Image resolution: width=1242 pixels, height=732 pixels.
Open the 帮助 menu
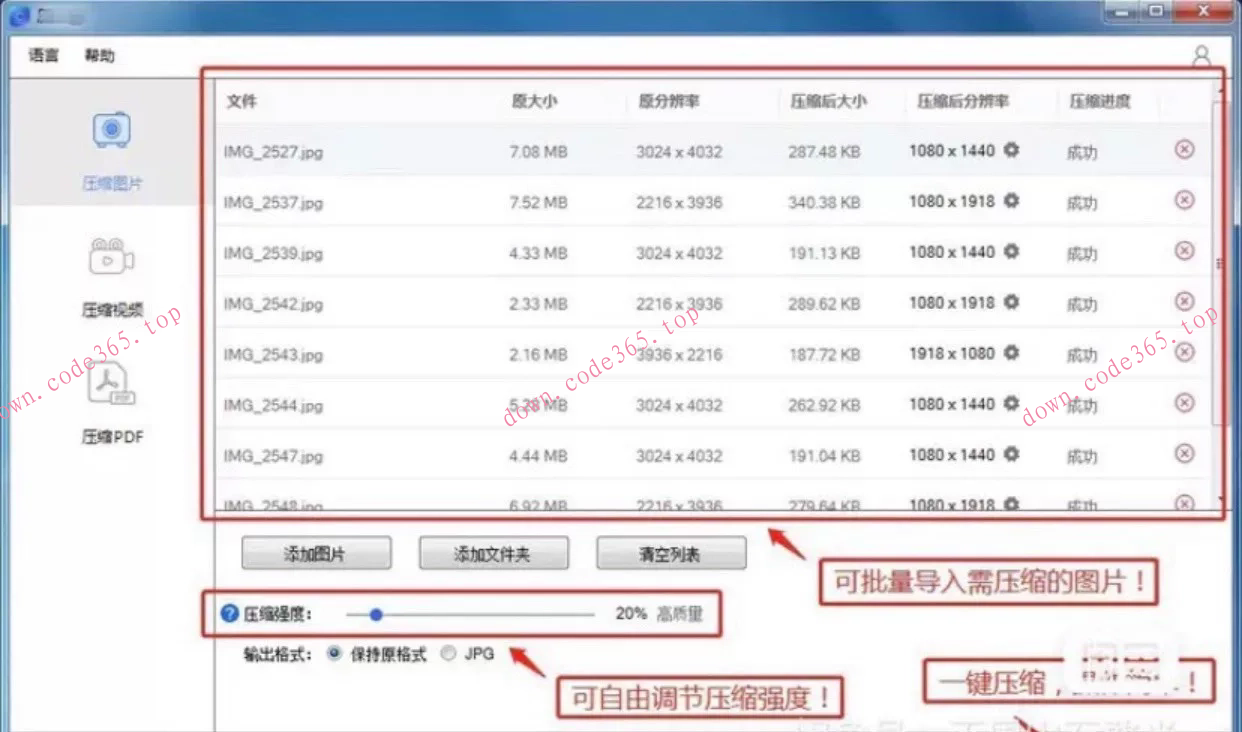tap(98, 56)
